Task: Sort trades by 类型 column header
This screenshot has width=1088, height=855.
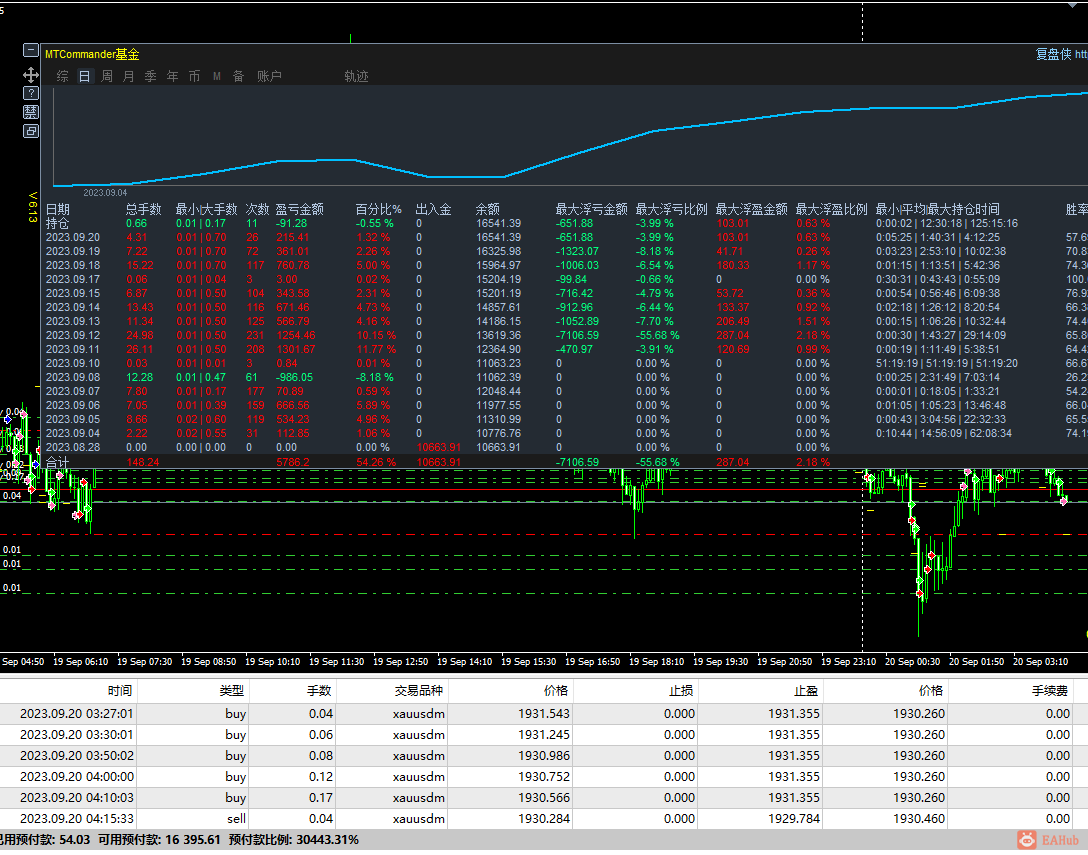Action: (x=231, y=690)
